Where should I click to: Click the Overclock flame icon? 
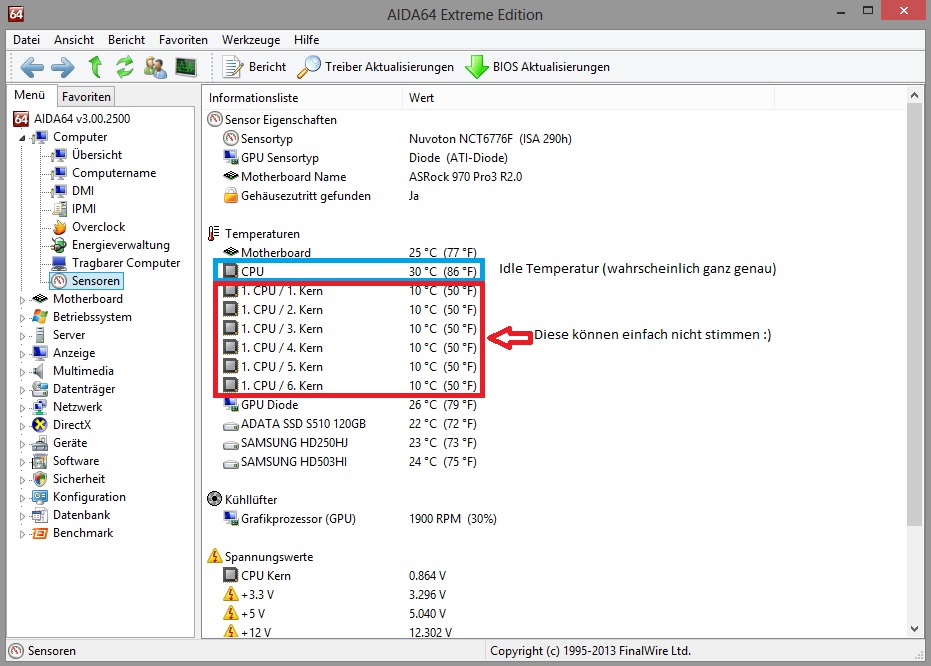click(x=59, y=227)
